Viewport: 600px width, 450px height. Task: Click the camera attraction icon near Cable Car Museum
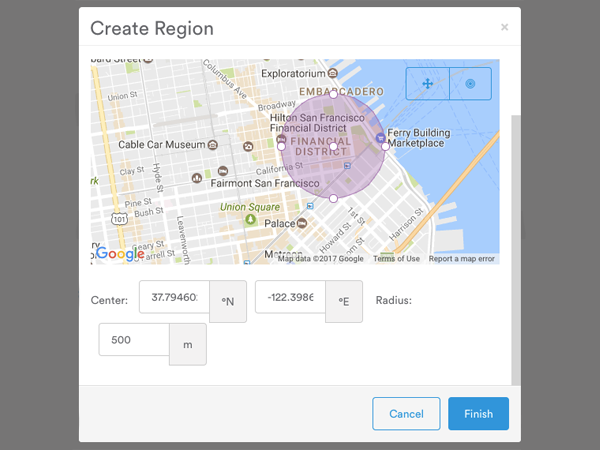click(248, 146)
